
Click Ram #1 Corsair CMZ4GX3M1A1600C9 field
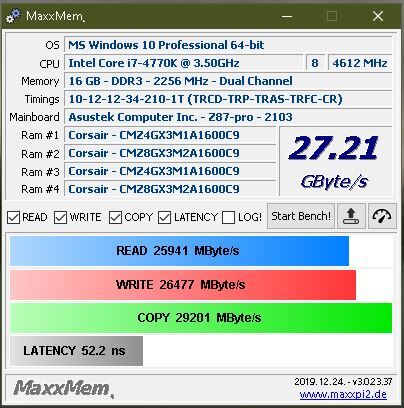point(170,135)
